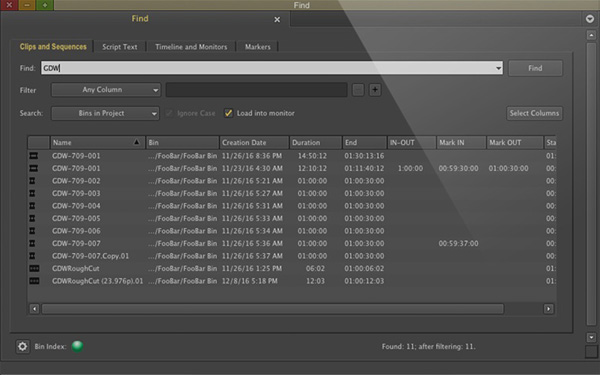Click the Found: 11; after filtering status text
The width and height of the screenshot is (600, 375).
429,347
